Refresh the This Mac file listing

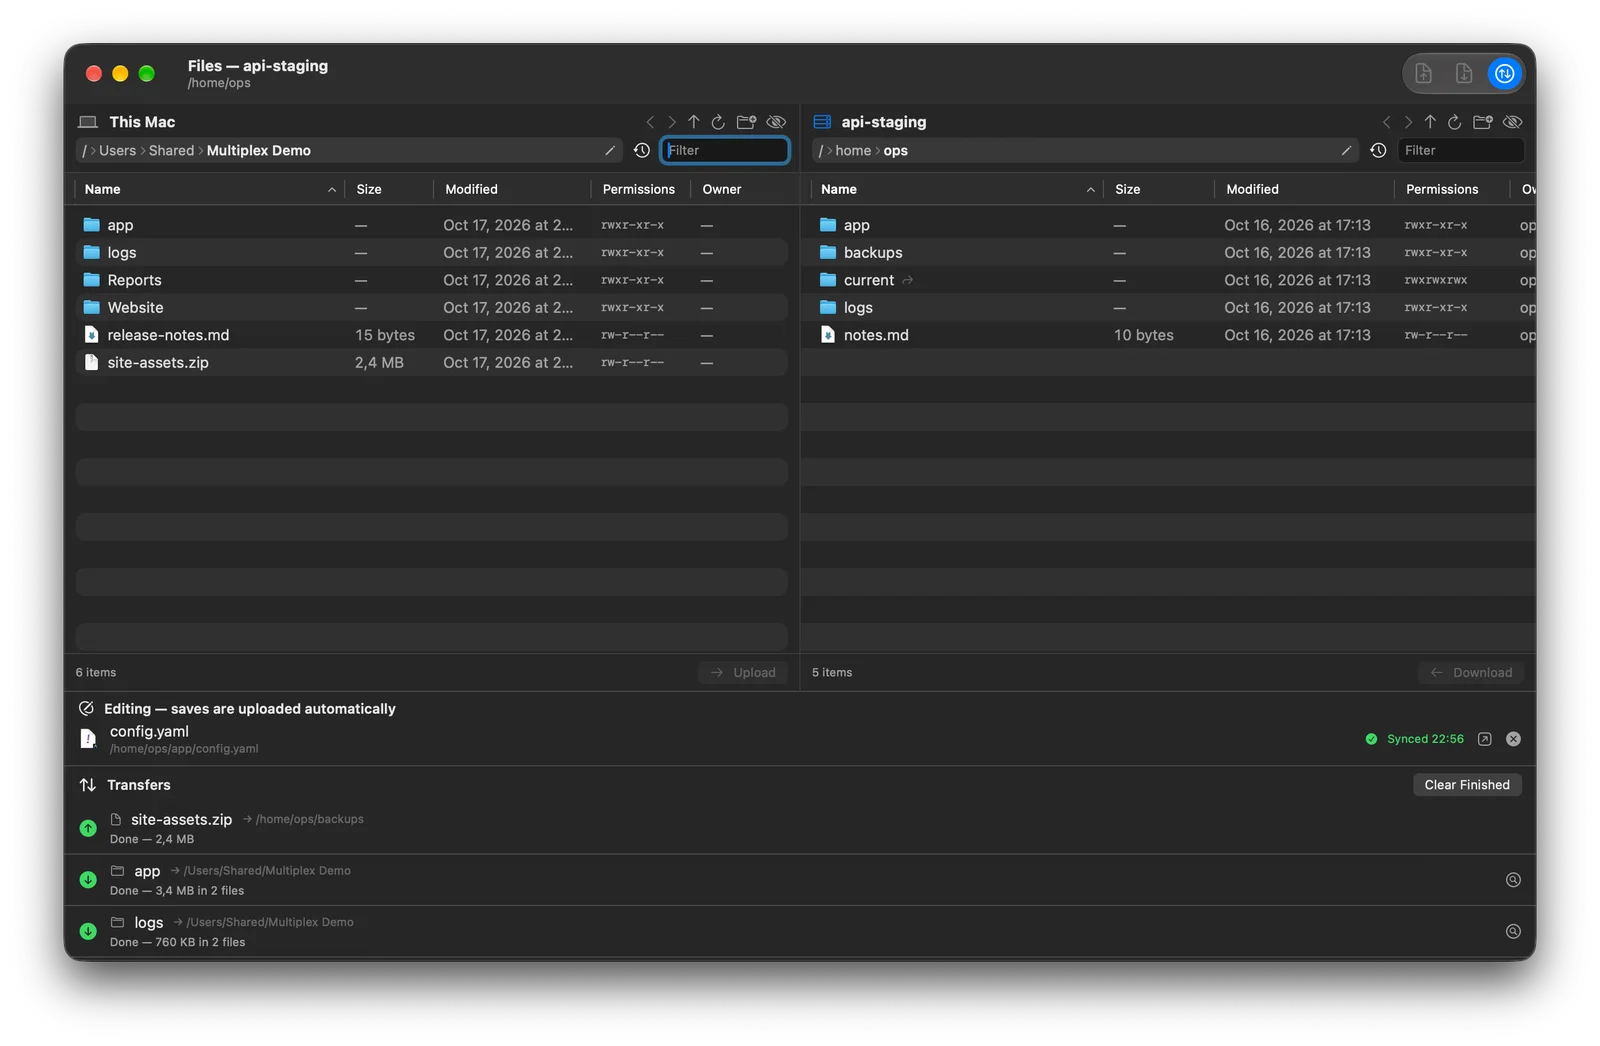(718, 122)
